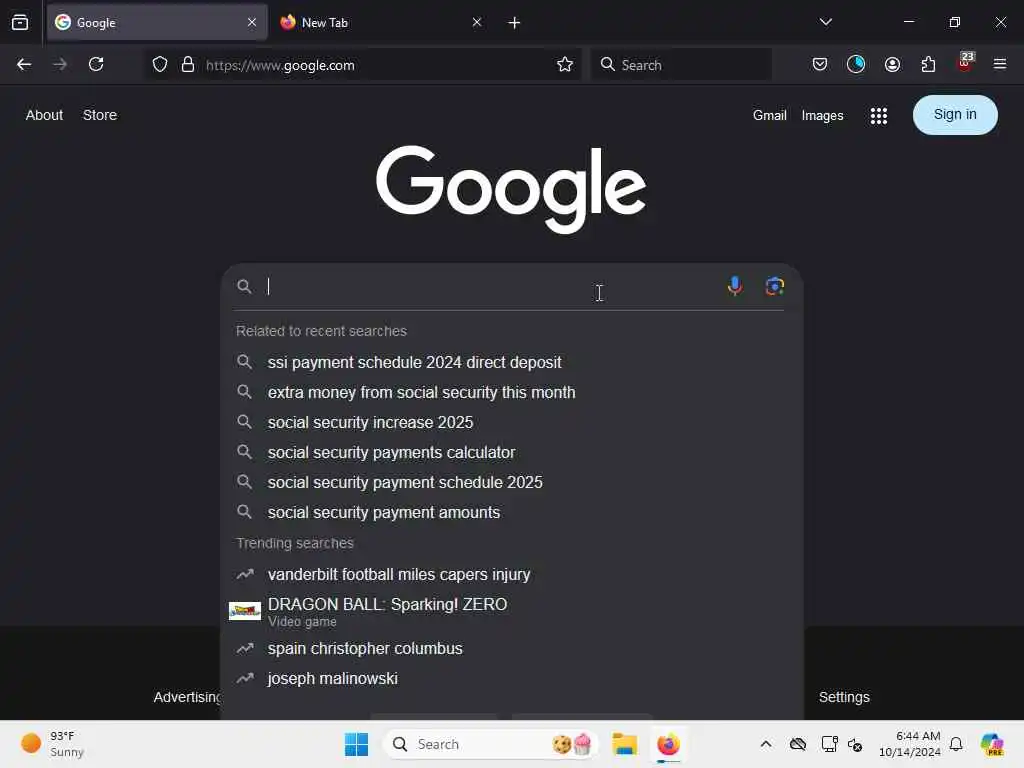Open Google apps grid icon
The image size is (1024, 768).
pyautogui.click(x=879, y=116)
